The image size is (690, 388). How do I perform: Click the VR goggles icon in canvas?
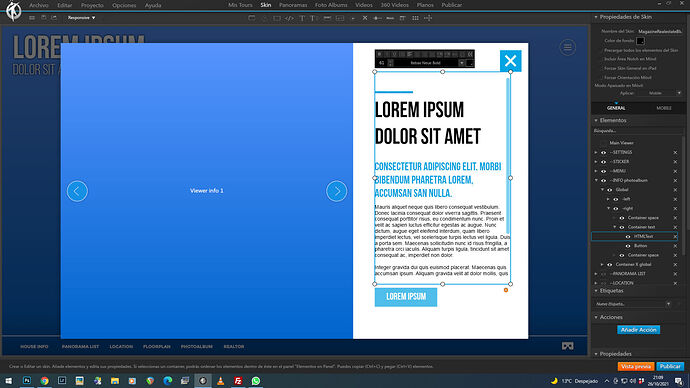[568, 346]
